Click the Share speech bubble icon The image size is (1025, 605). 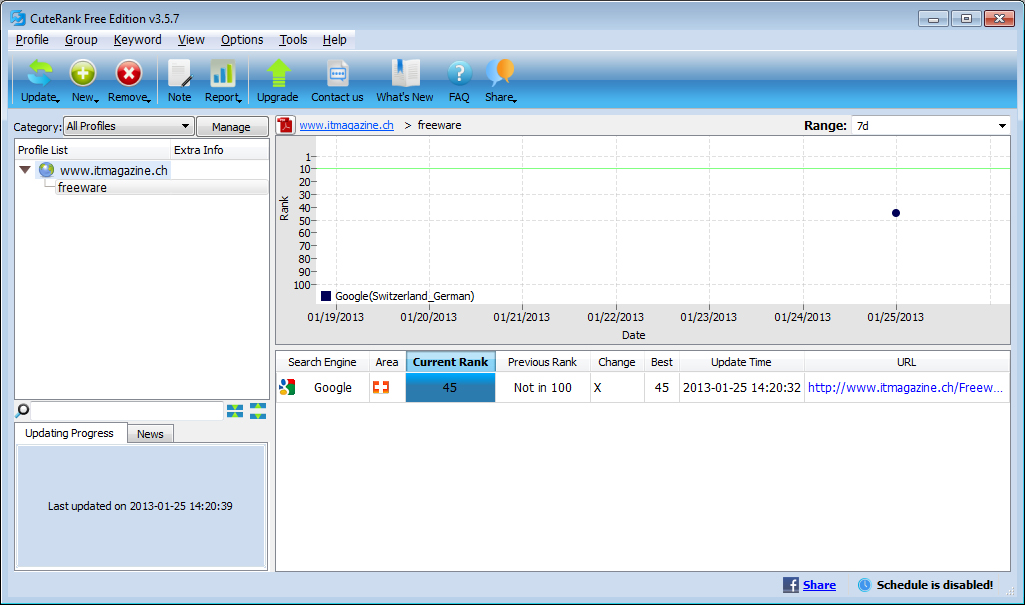point(500,73)
